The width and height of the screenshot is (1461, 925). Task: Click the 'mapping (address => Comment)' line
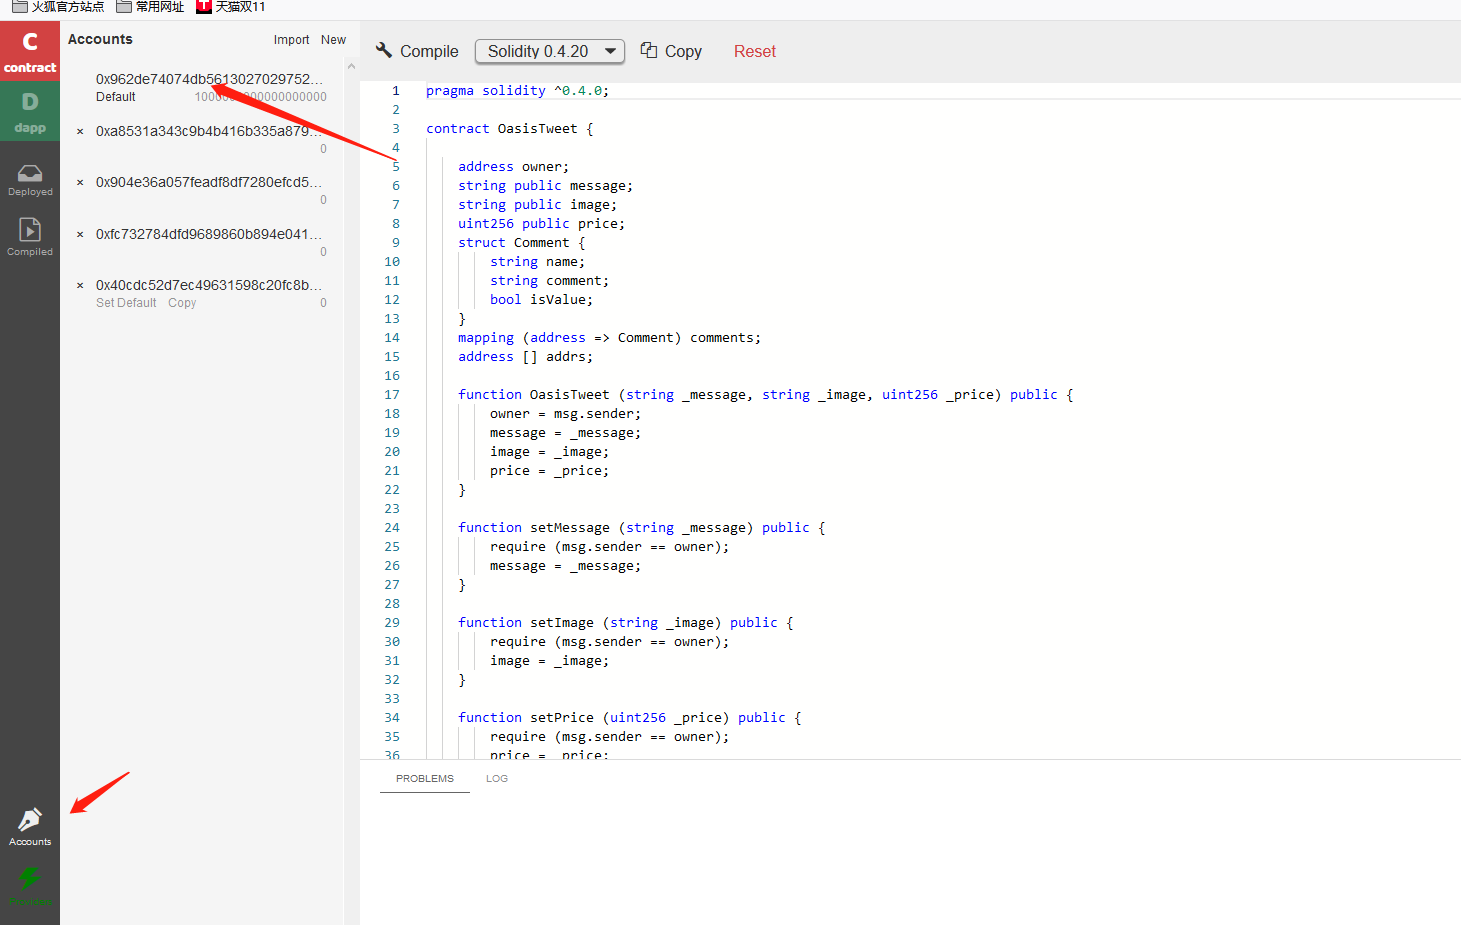[609, 338]
